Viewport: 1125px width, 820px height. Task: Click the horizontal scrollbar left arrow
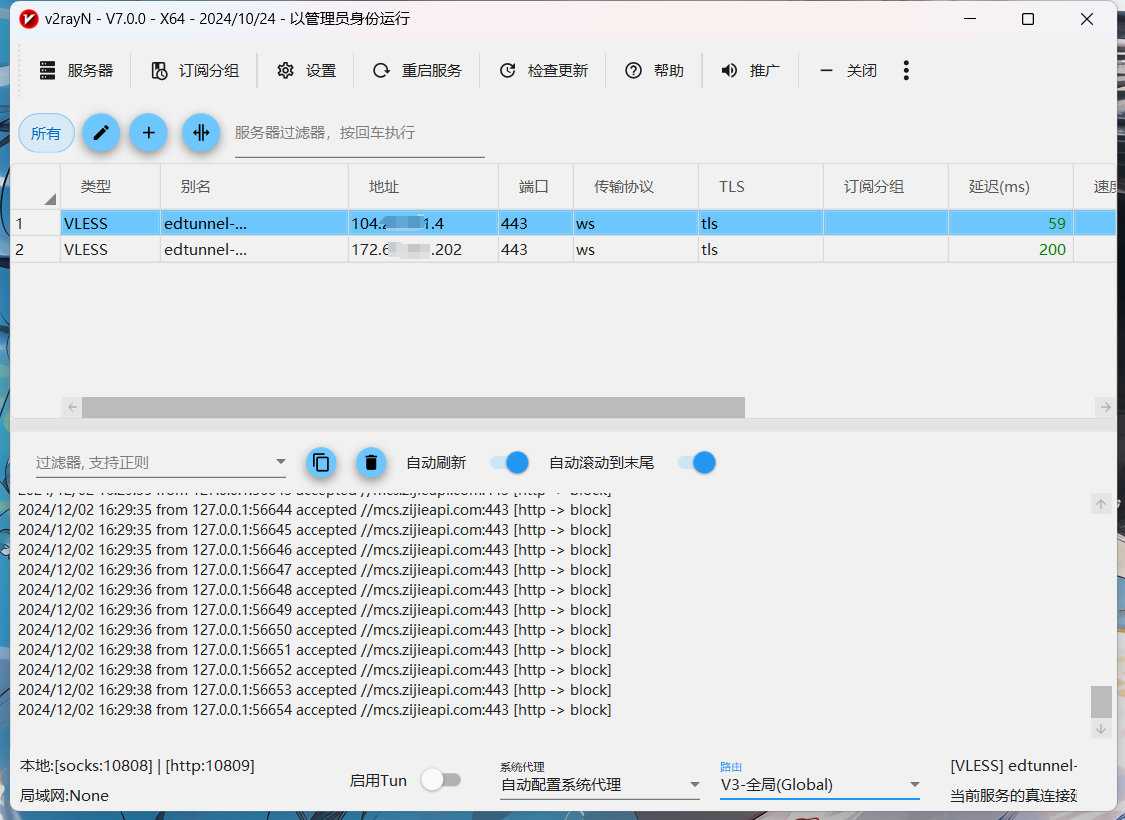pyautogui.click(x=72, y=407)
